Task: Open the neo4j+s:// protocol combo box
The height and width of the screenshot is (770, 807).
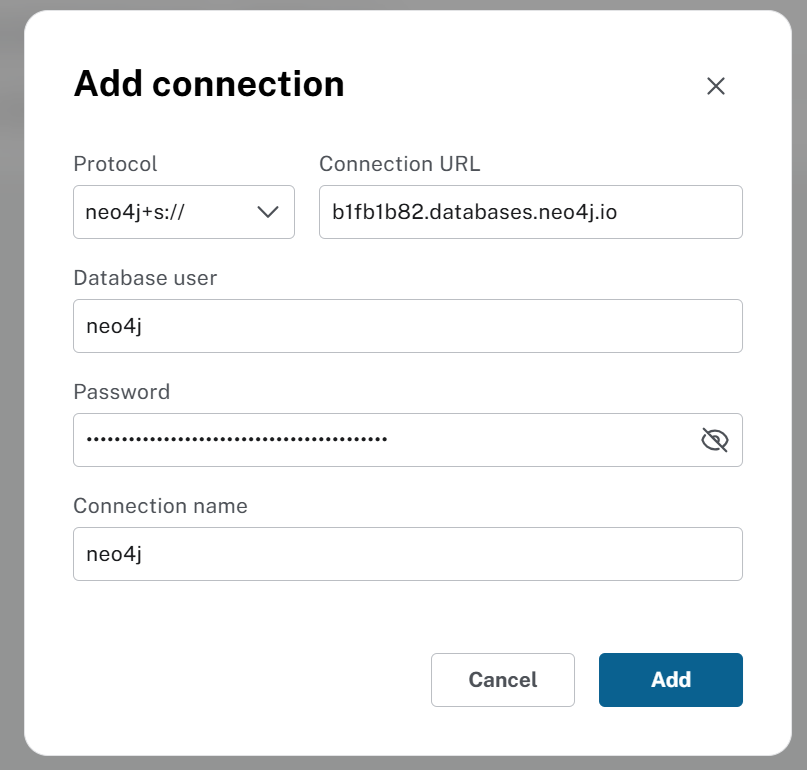Action: coord(184,212)
